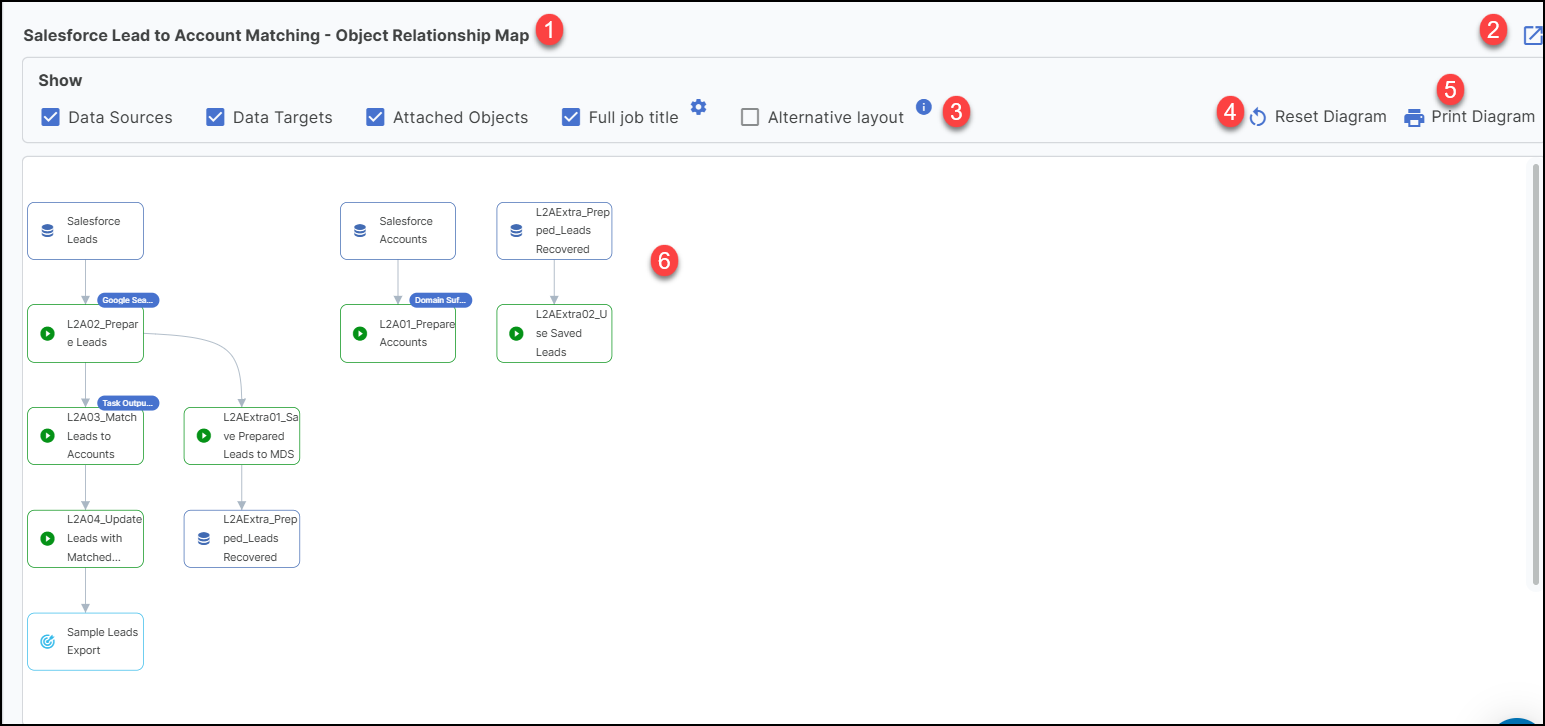Click the target icon in Sample Leads Export node
The height and width of the screenshot is (726, 1545).
tap(47, 642)
